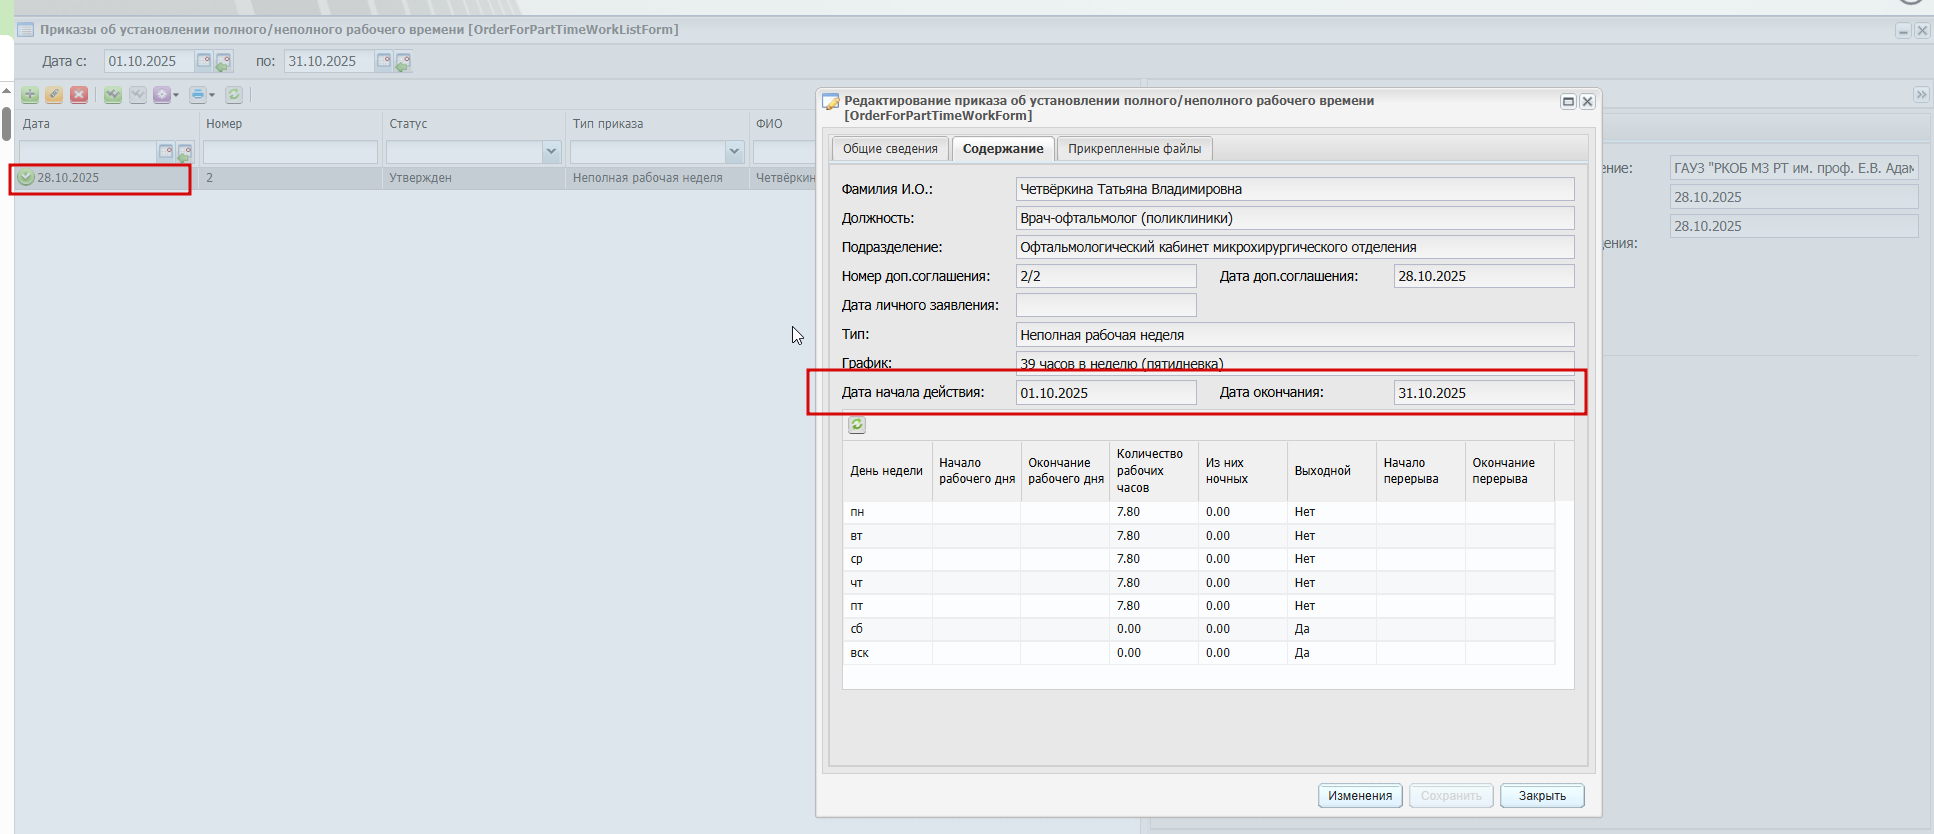
Task: Select the 'вск' row in schedule table
Action: [1199, 653]
